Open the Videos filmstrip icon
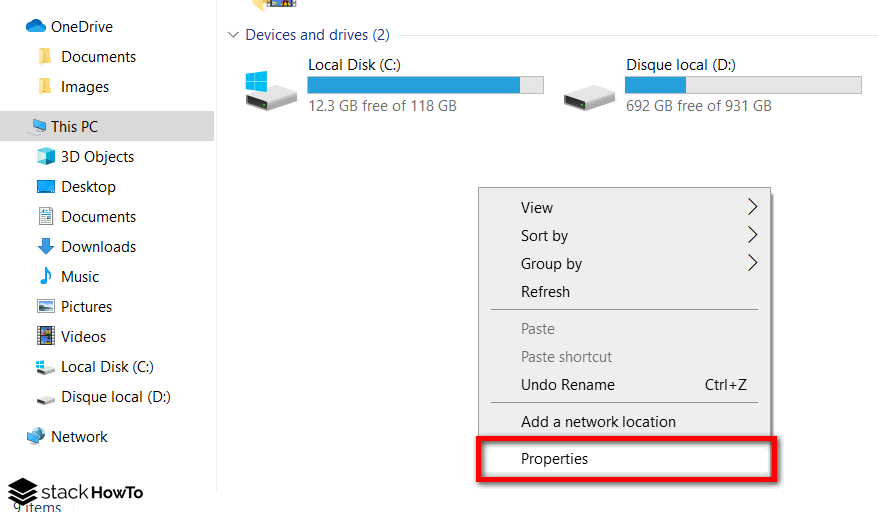878x512 pixels. click(46, 336)
